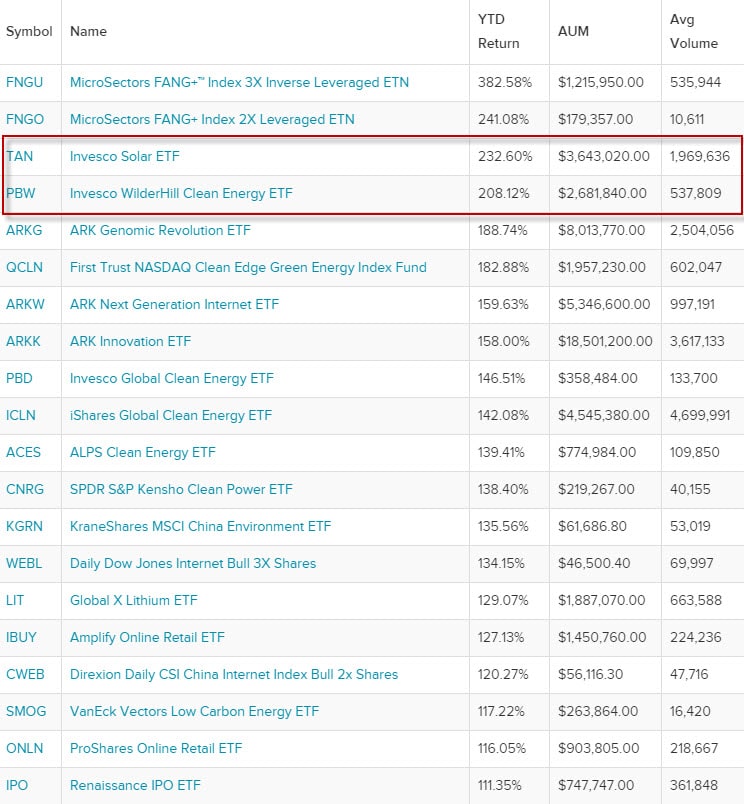Open Invesco WilderHill Clean Energy ETF
This screenshot has height=804, width=744.
click(x=181, y=193)
